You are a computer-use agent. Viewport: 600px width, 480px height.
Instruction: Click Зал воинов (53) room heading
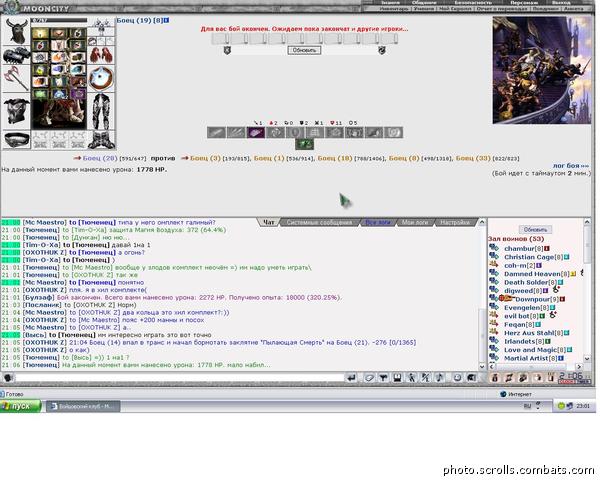[x=516, y=239]
